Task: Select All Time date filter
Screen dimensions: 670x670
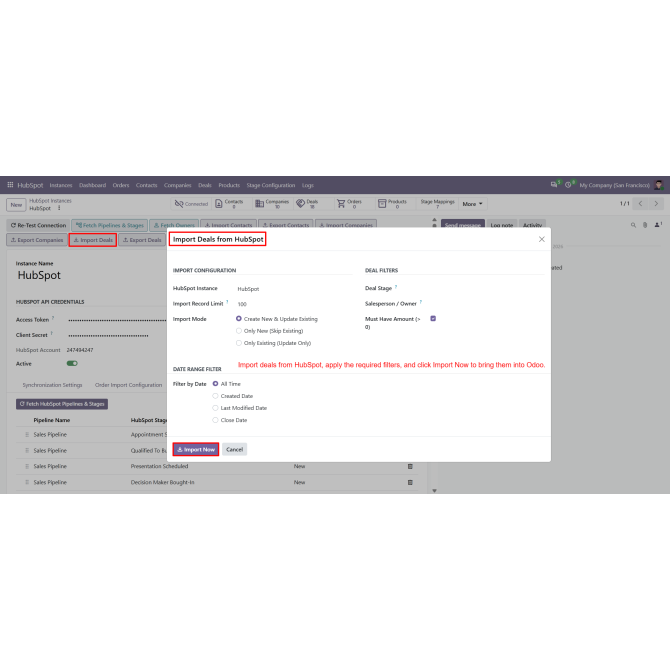Action: point(215,384)
